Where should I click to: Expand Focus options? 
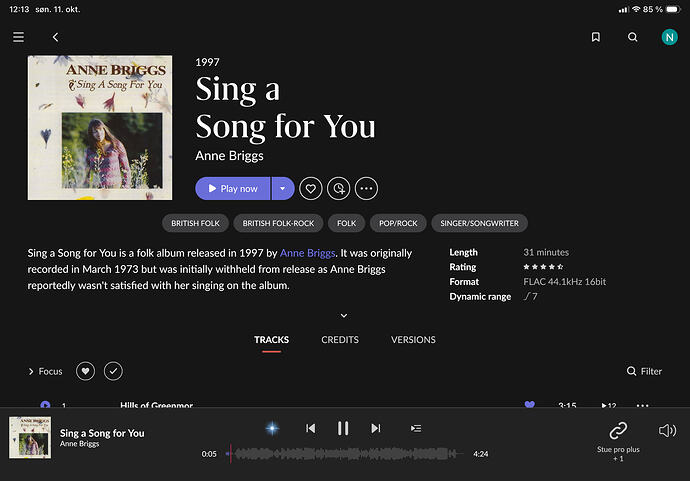45,371
